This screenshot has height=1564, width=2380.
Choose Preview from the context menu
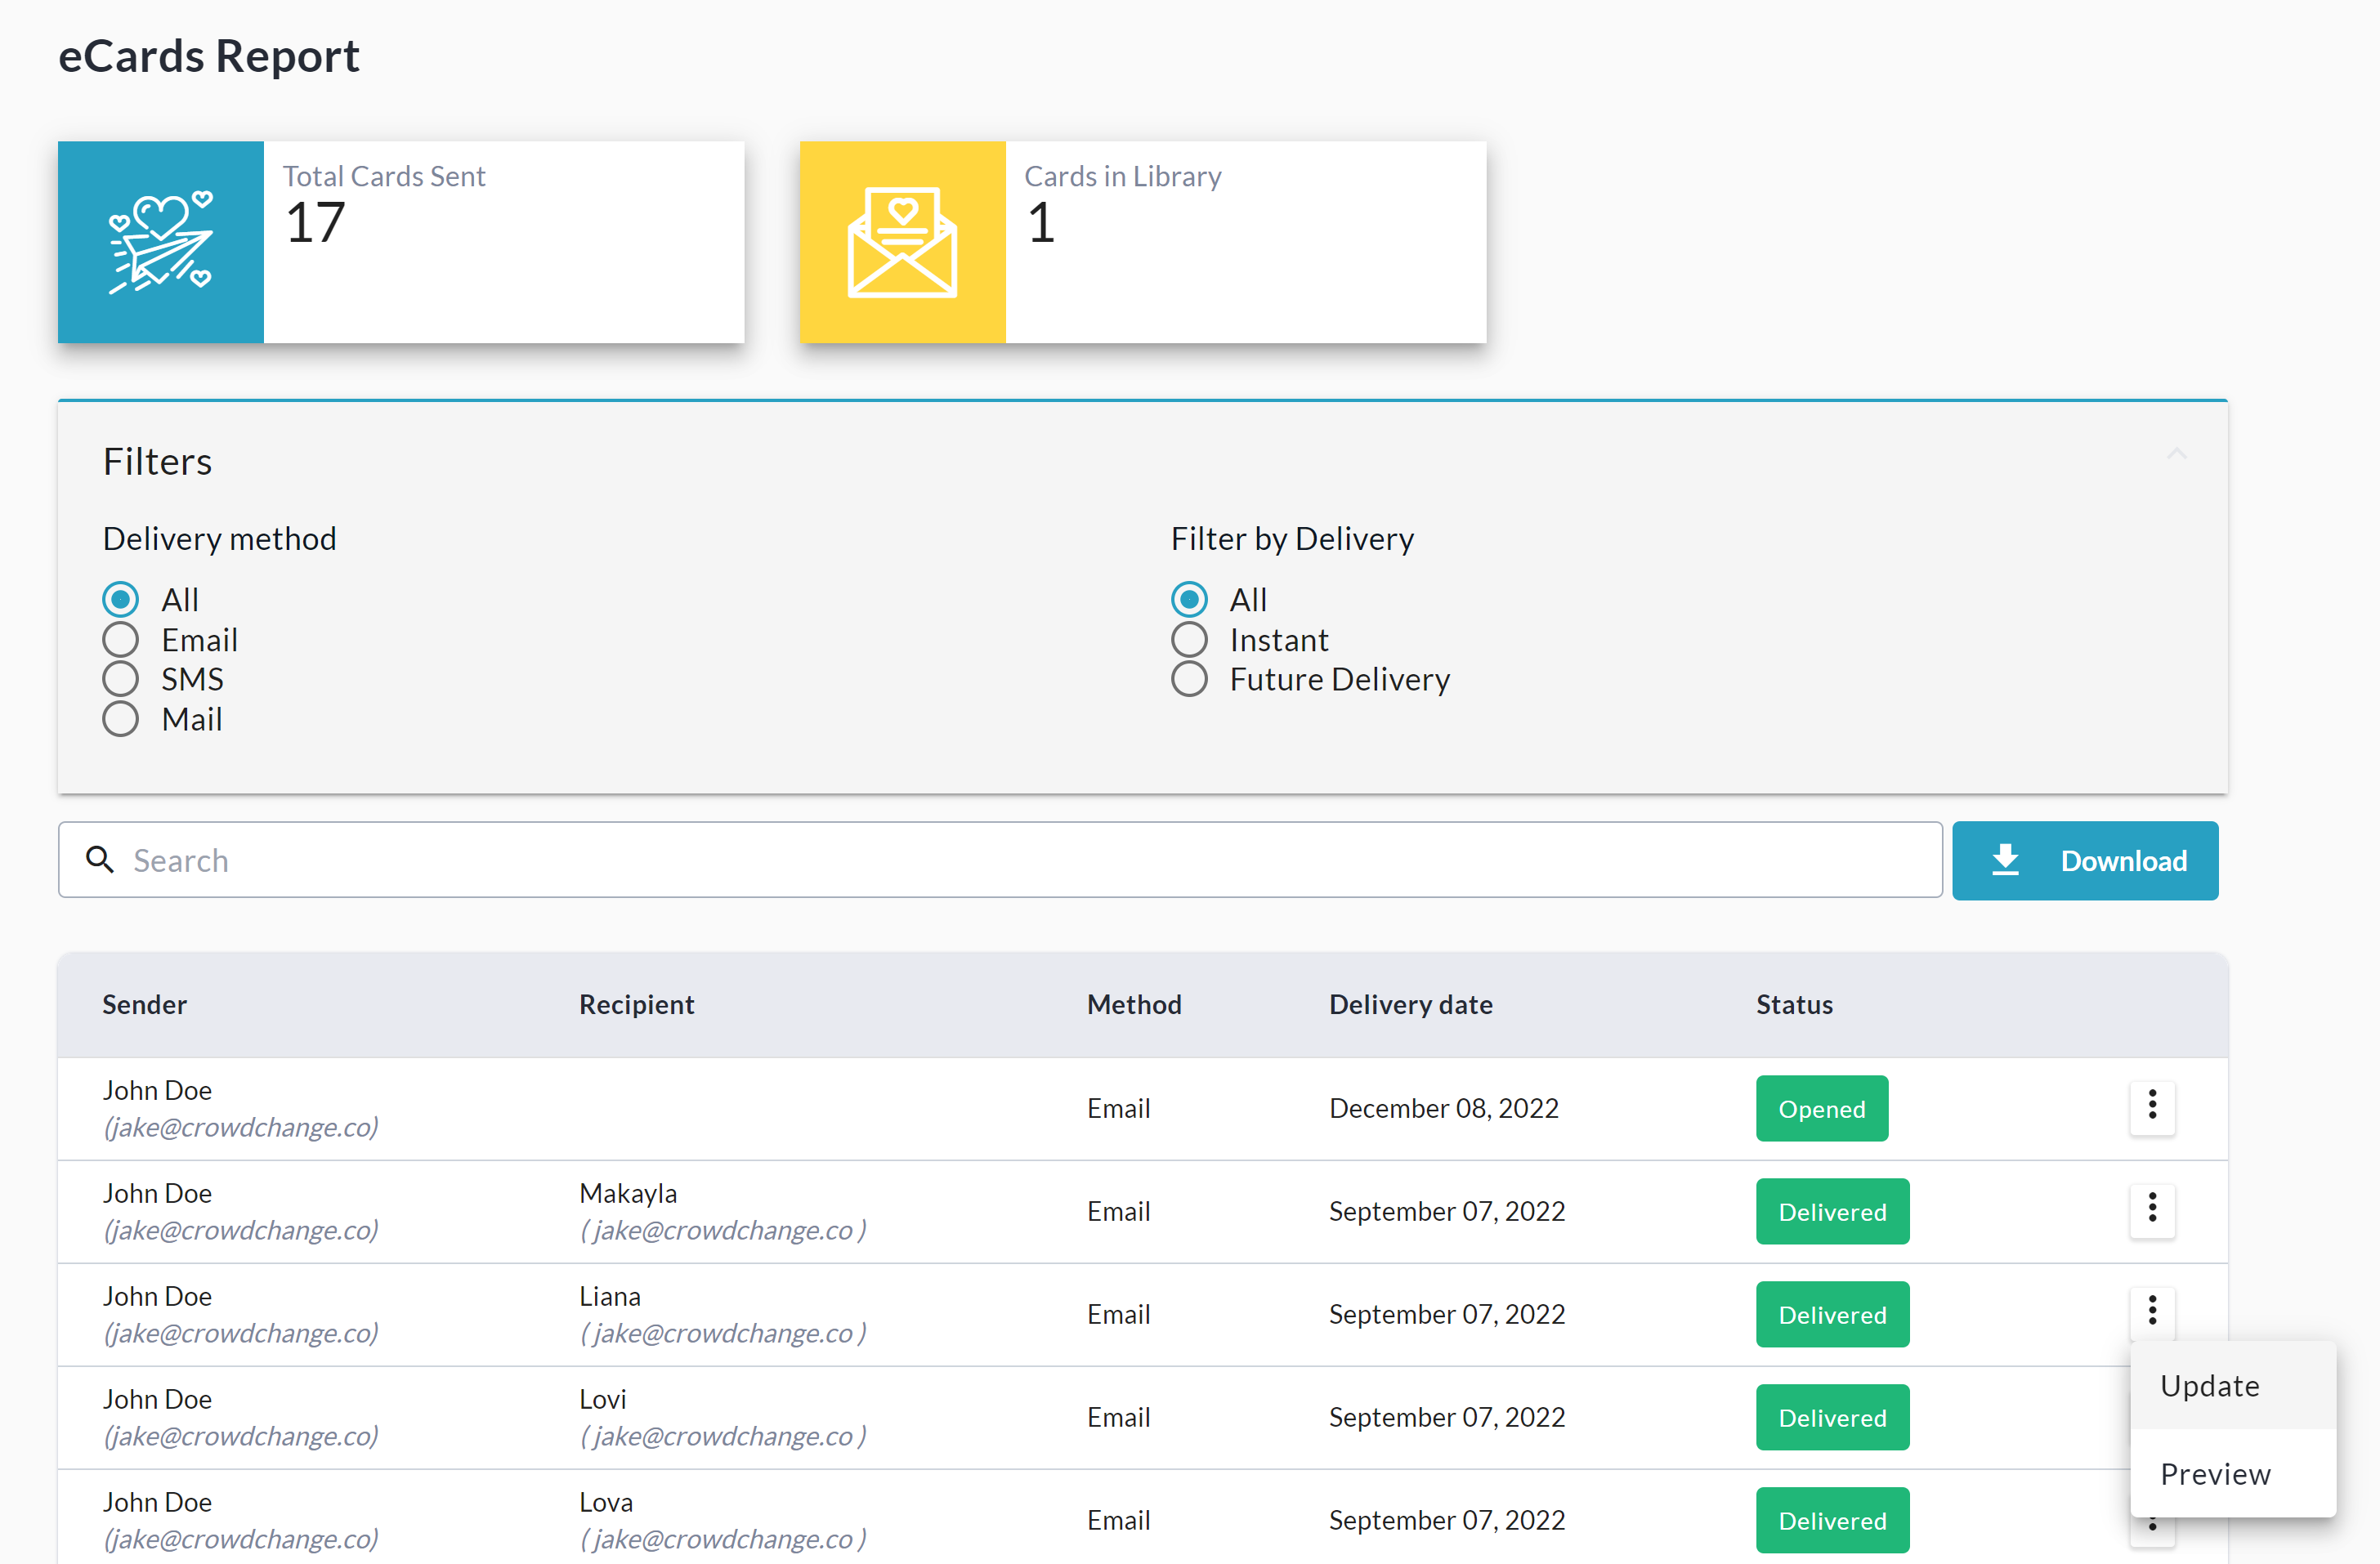pos(2215,1474)
